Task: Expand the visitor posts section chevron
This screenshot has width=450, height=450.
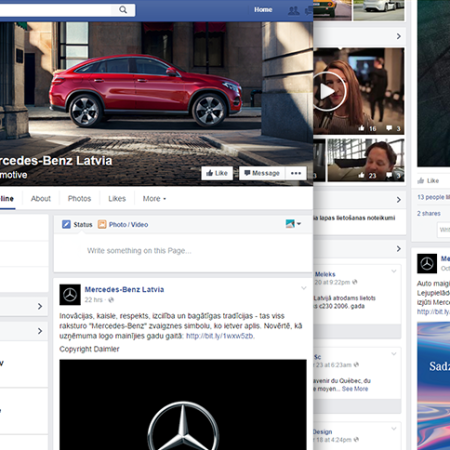Action: point(399,248)
